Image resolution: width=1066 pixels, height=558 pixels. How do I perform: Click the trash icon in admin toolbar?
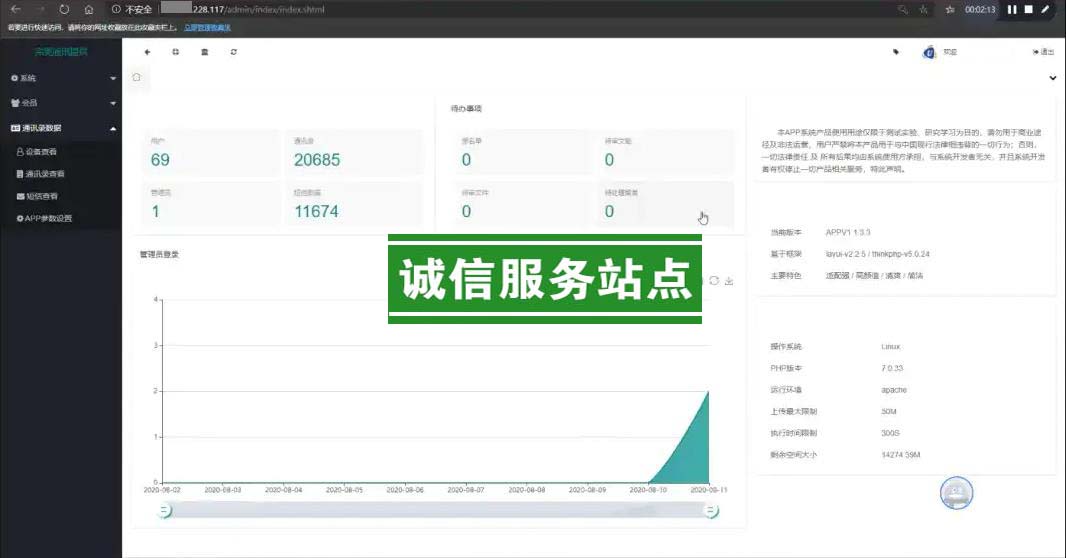(205, 52)
